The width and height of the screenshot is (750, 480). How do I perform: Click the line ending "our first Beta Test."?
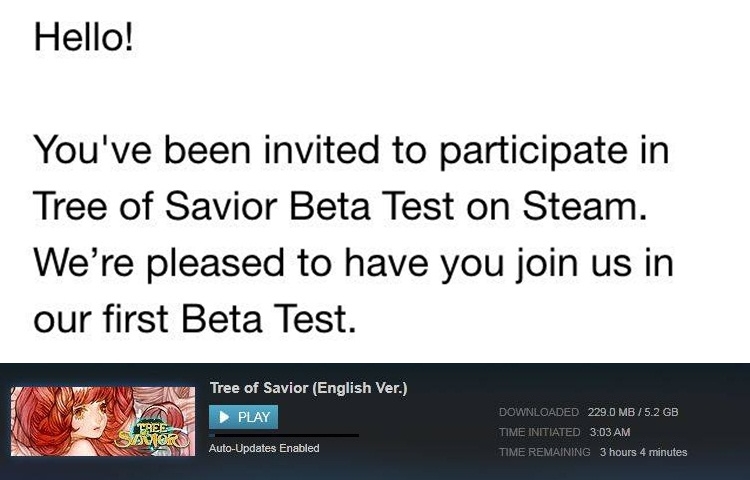pos(195,319)
